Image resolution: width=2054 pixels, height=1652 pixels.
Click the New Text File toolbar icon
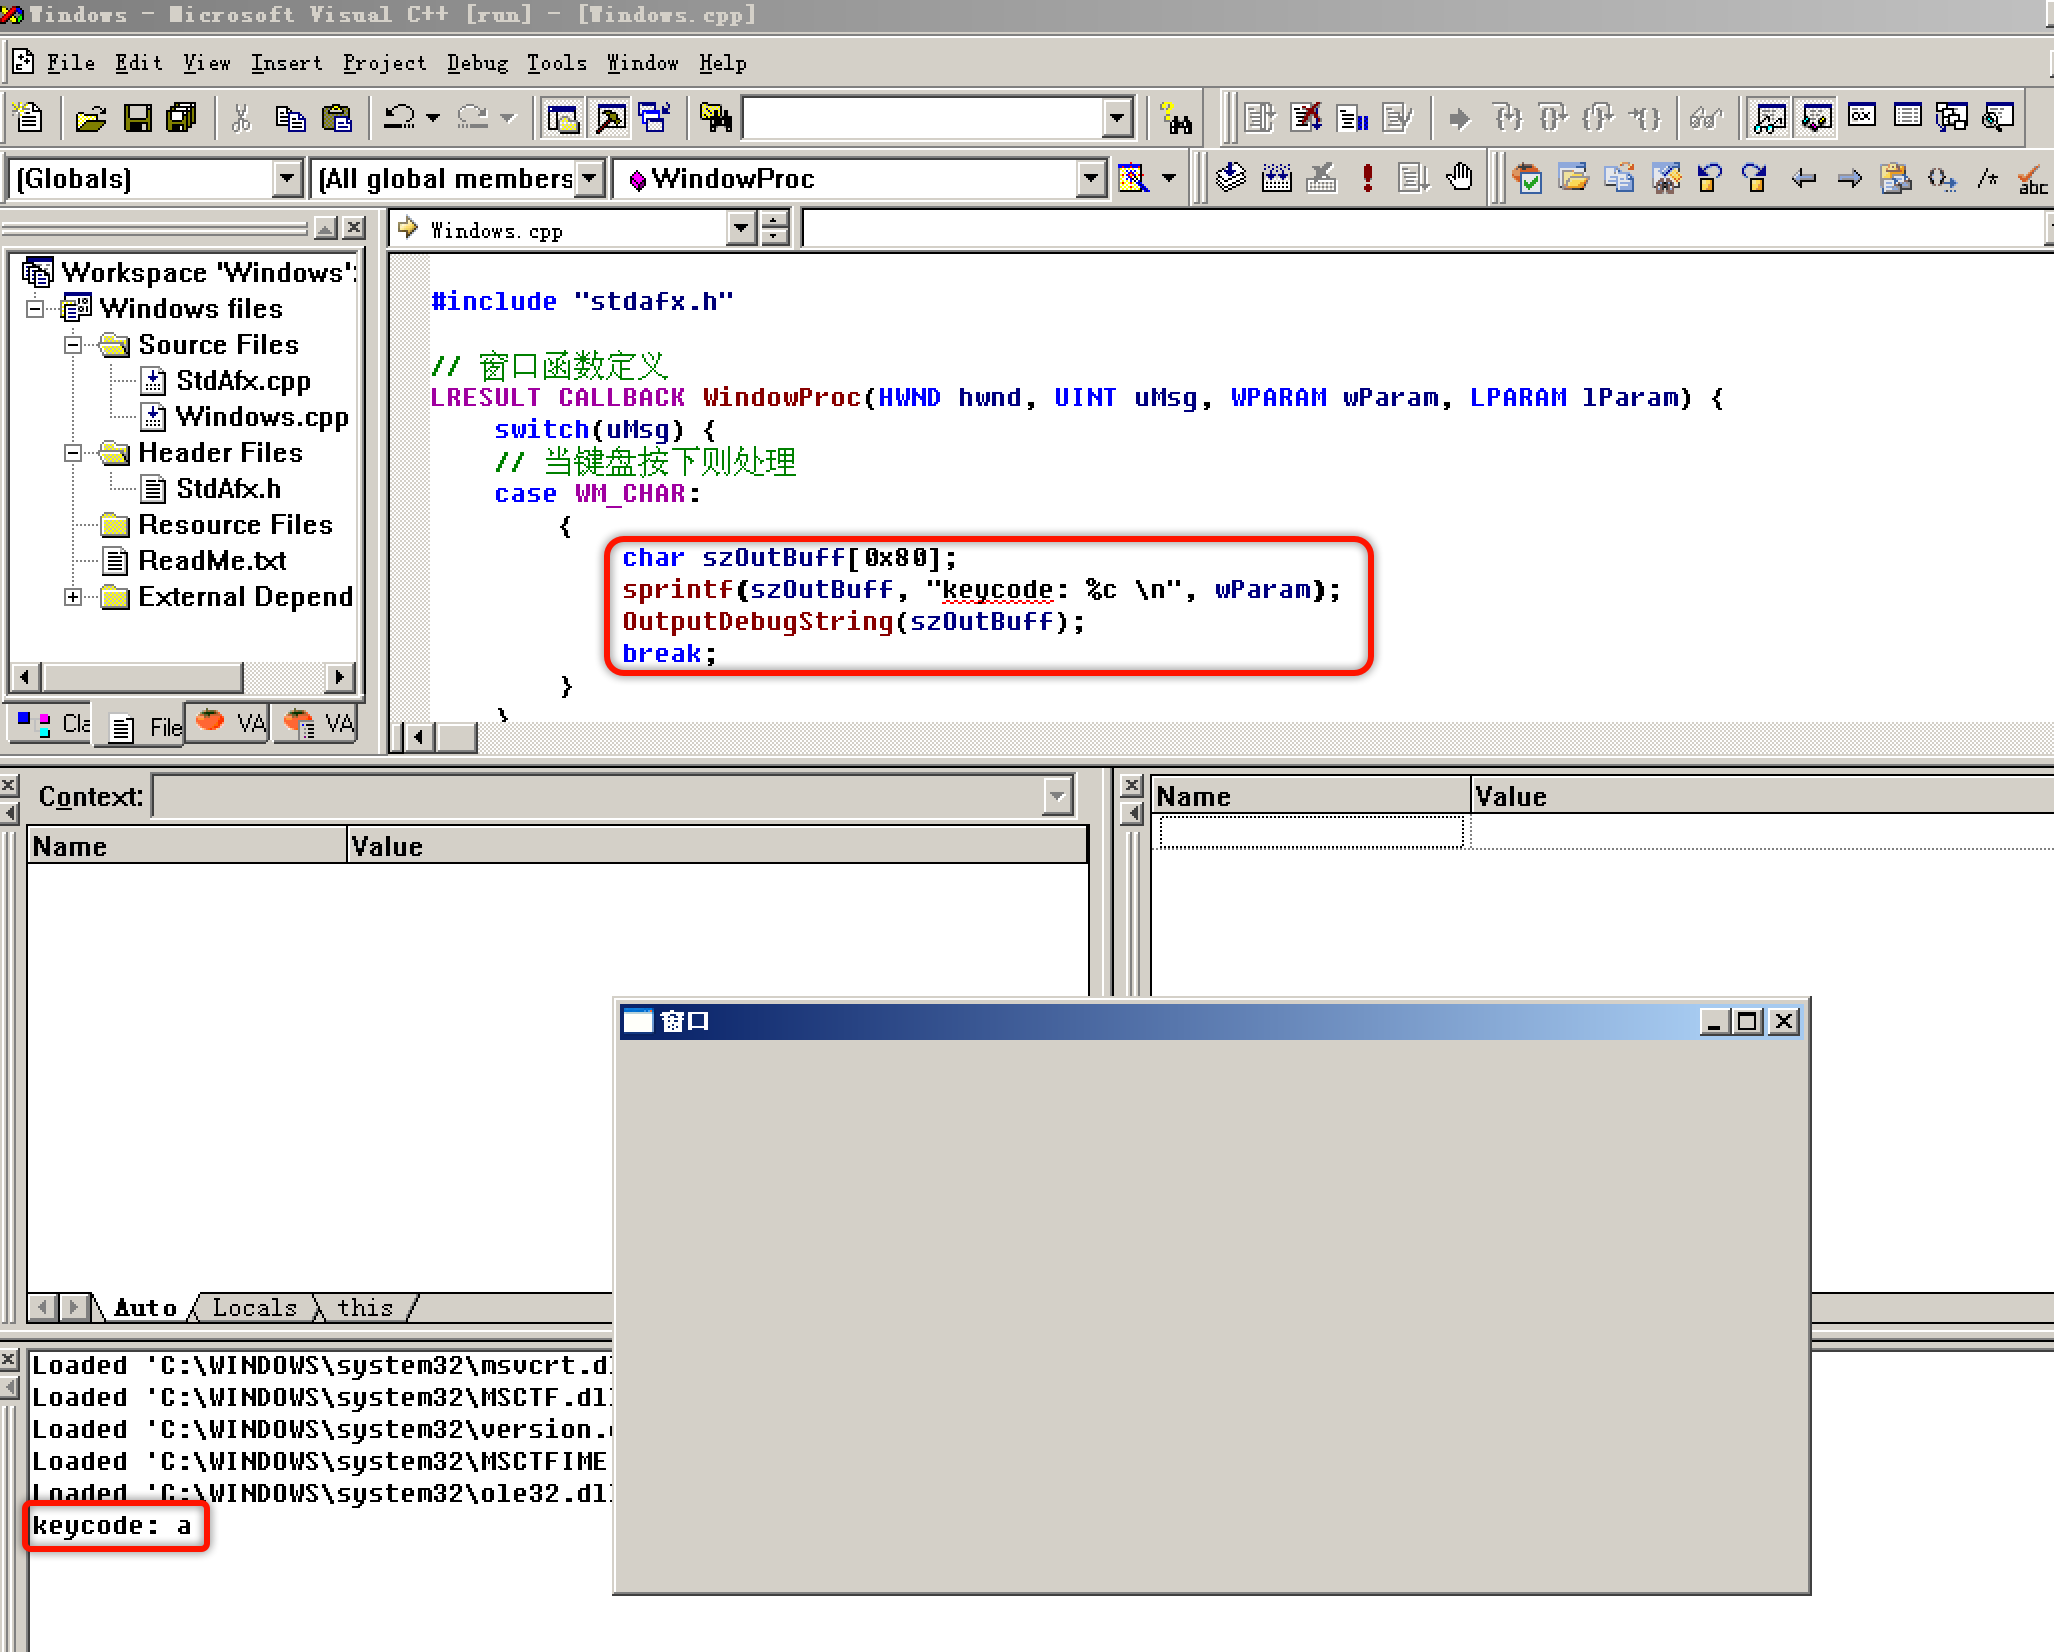29,118
